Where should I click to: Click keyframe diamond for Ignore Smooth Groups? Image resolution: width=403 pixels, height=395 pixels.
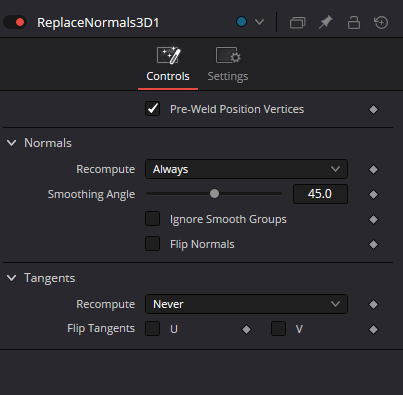(x=373, y=219)
